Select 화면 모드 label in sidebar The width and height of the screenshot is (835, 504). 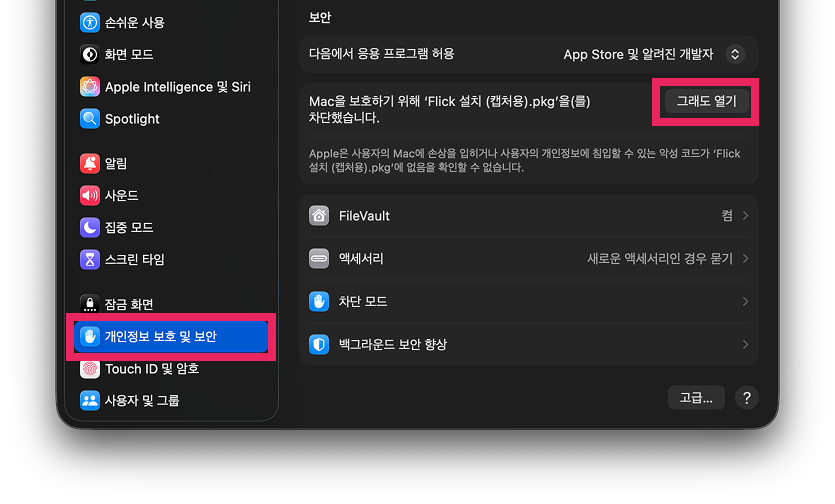coord(129,54)
